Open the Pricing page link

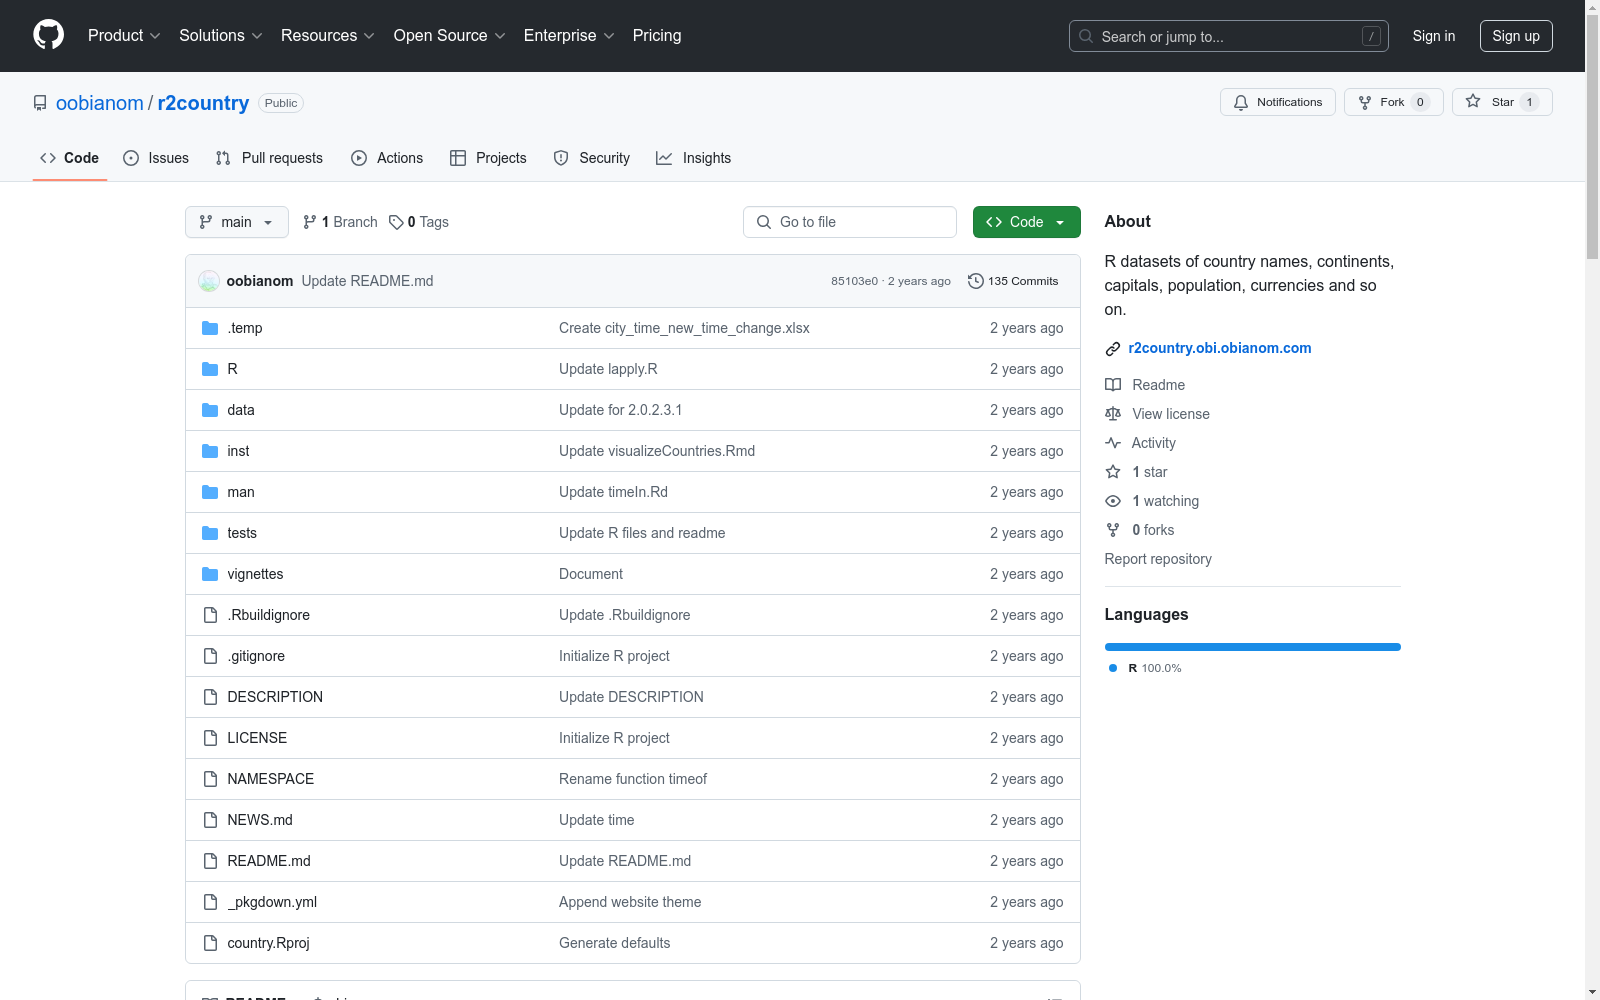click(657, 35)
